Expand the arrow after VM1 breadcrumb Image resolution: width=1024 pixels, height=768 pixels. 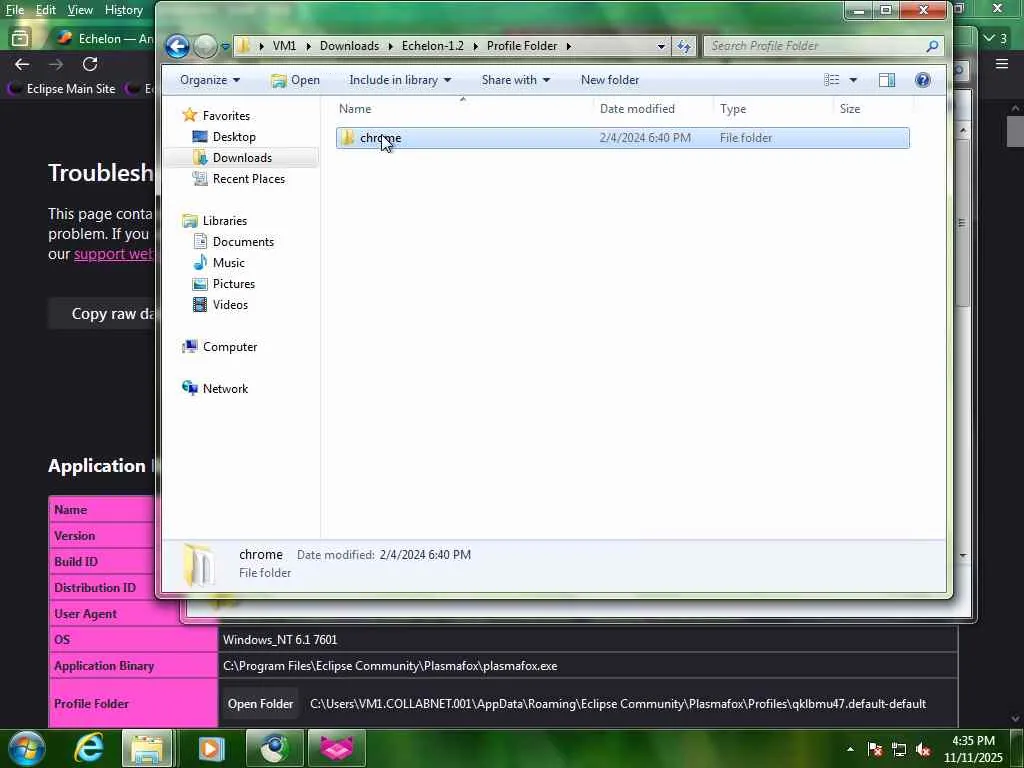click(308, 46)
